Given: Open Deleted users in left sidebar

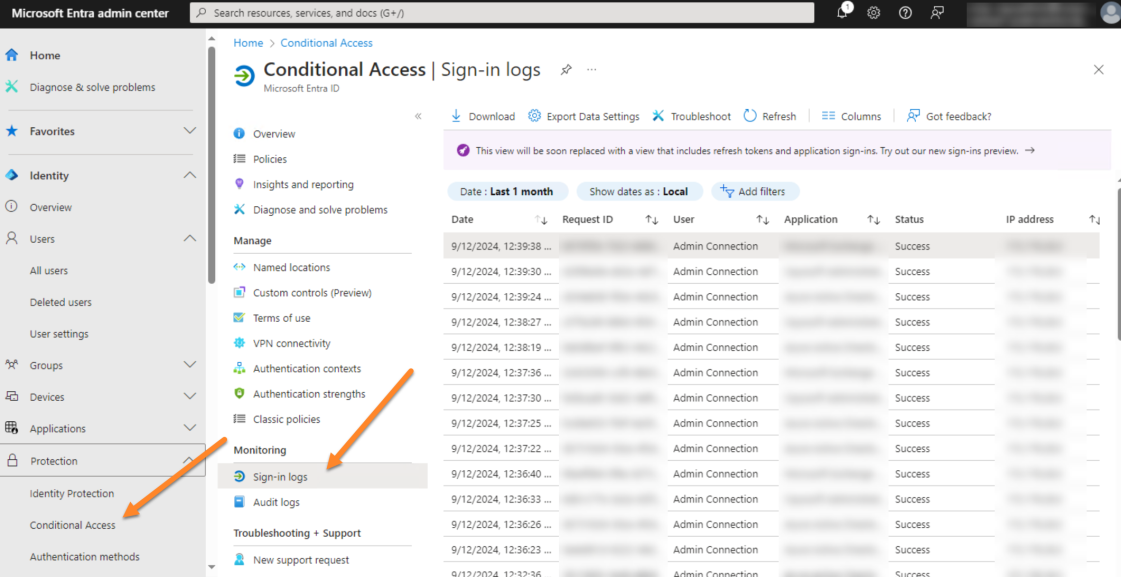Looking at the screenshot, I should tap(61, 302).
